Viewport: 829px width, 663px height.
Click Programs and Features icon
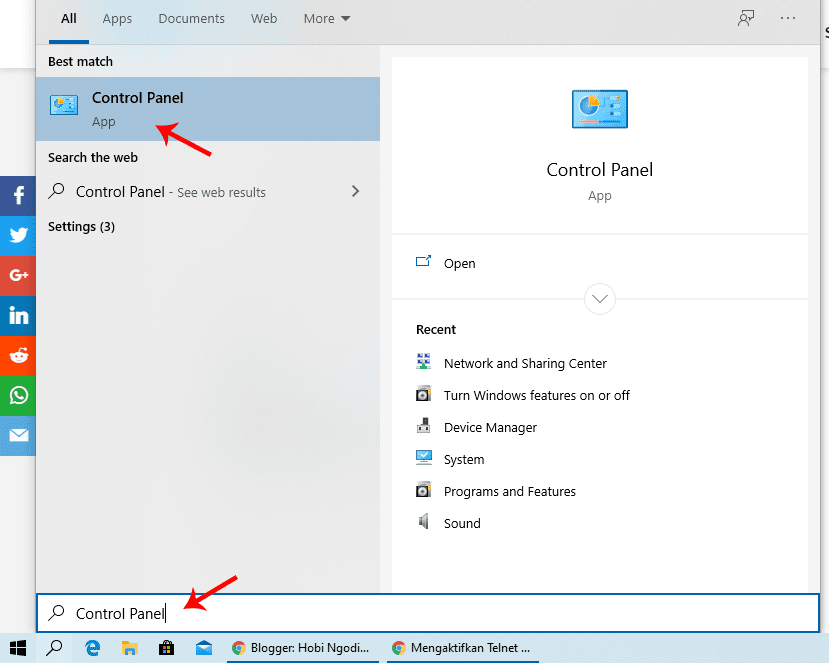(x=423, y=490)
